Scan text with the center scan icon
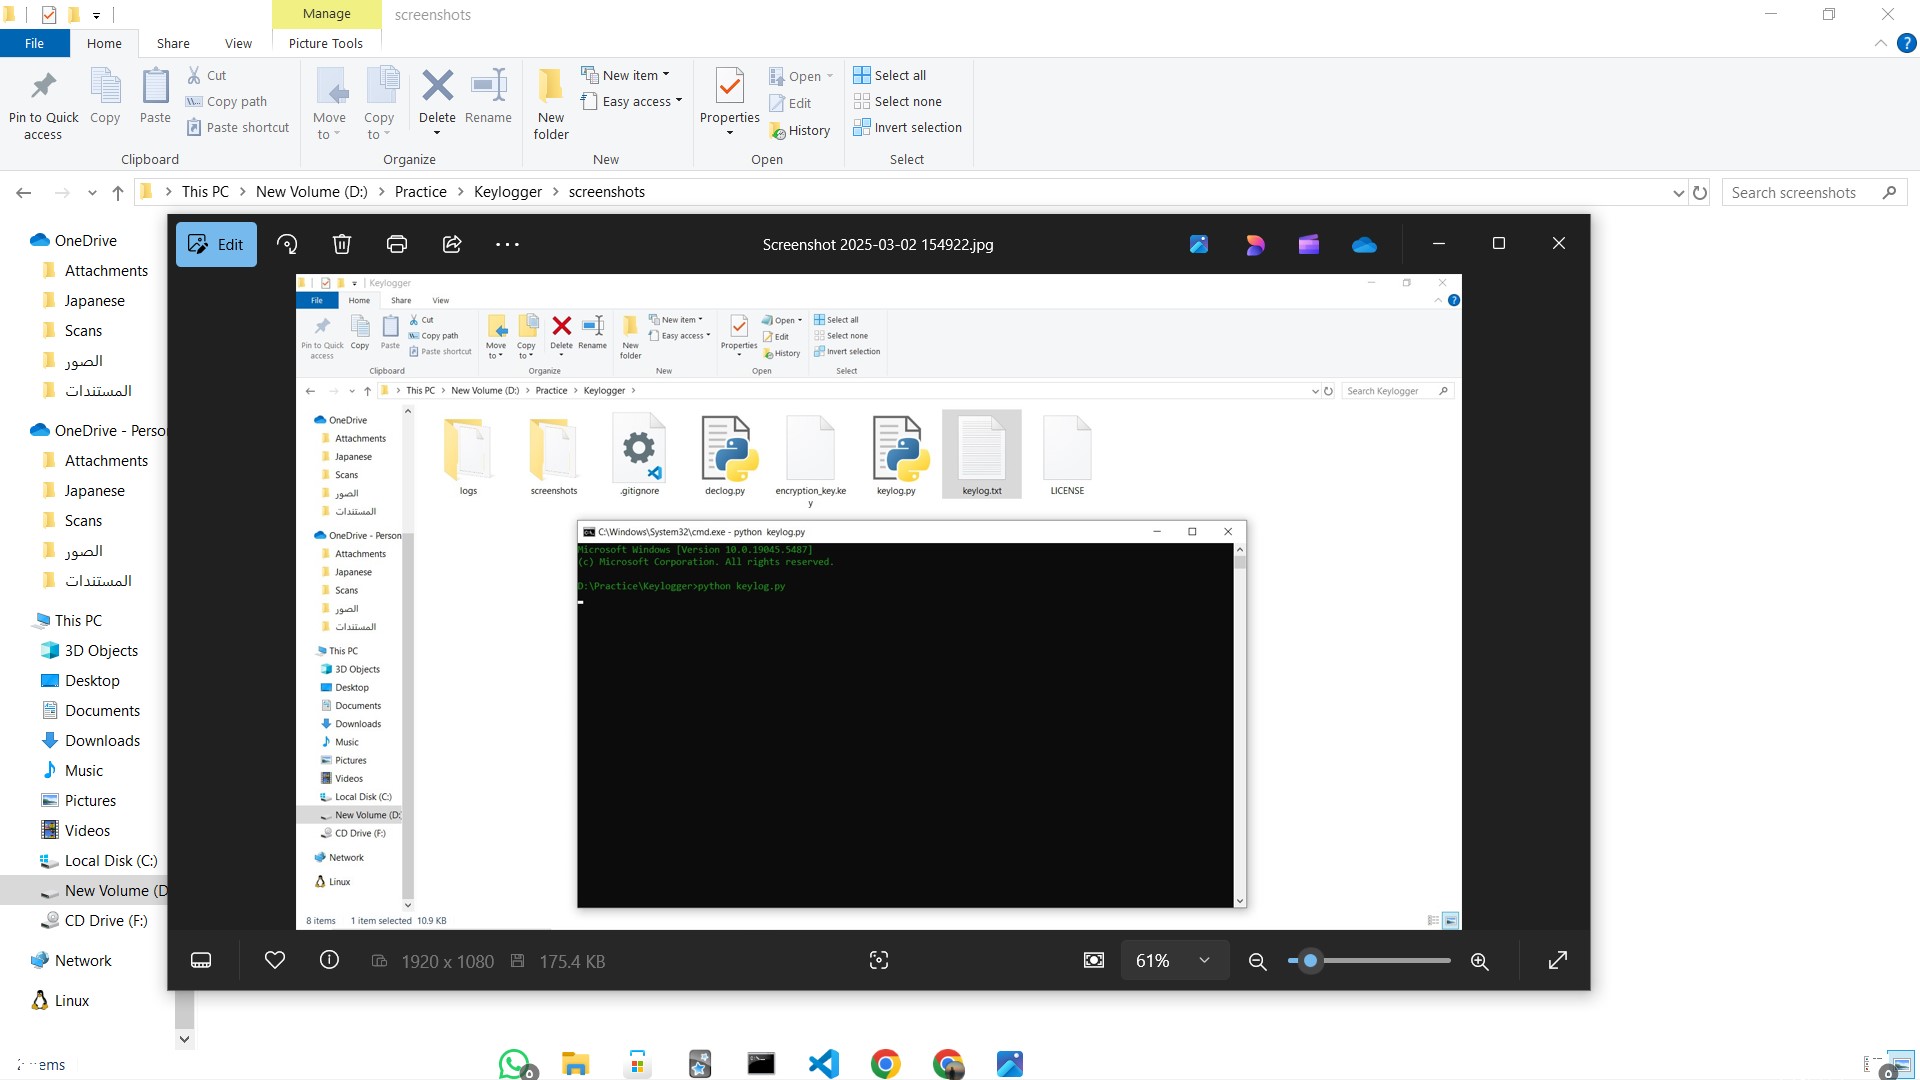1920x1080 pixels. 879,960
